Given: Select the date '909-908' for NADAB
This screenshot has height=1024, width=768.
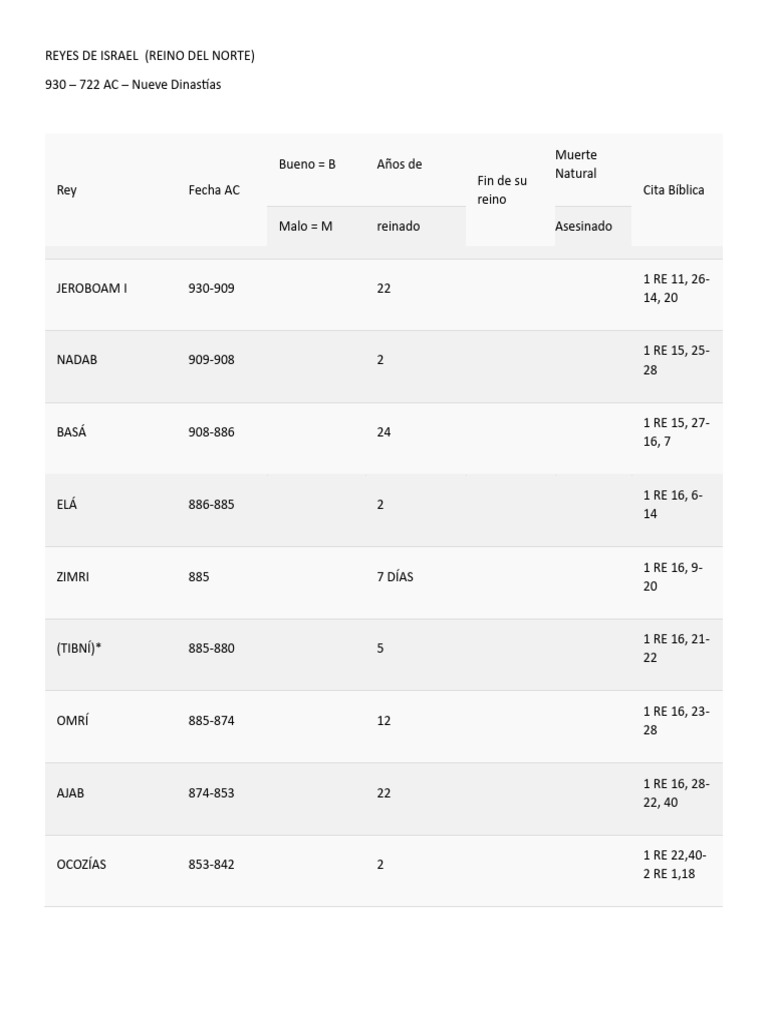Looking at the screenshot, I should [x=211, y=360].
